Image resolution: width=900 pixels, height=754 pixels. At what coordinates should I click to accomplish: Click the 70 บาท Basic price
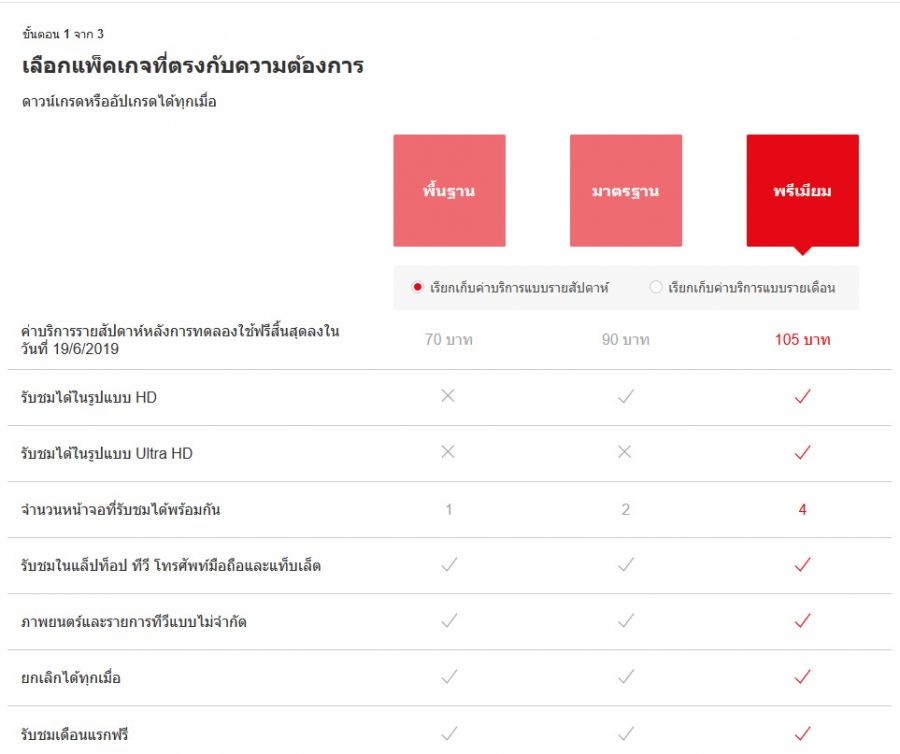click(x=449, y=340)
